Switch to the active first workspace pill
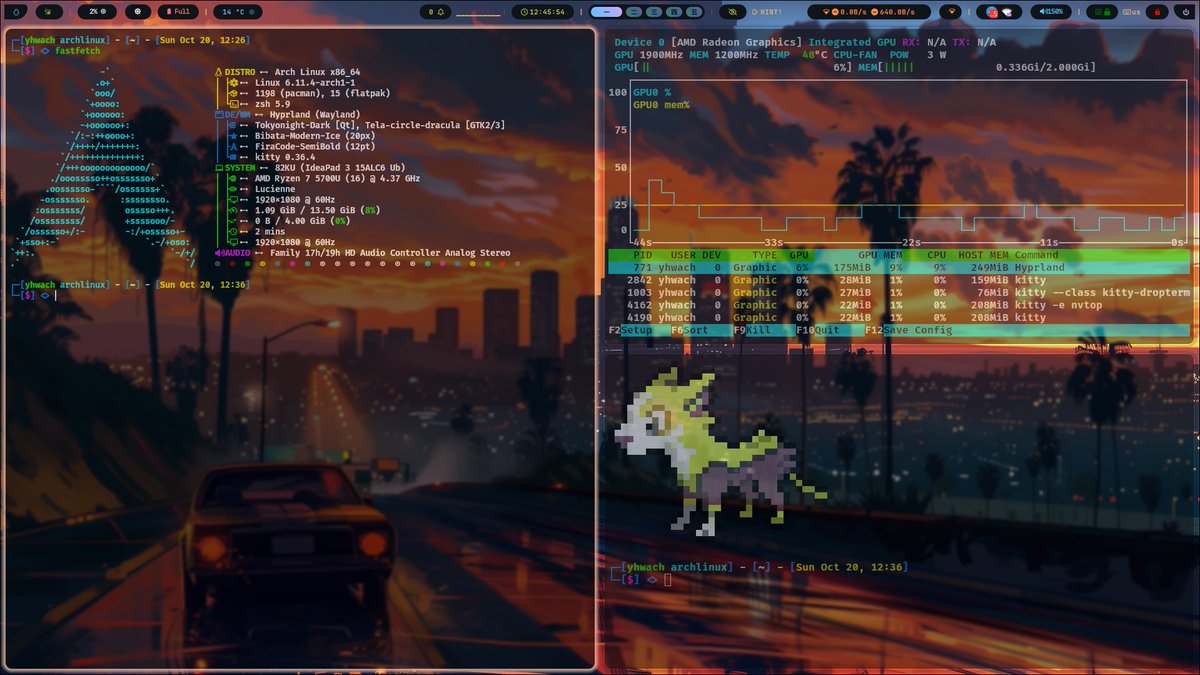Screen dimensions: 1200x675 coord(607,11)
